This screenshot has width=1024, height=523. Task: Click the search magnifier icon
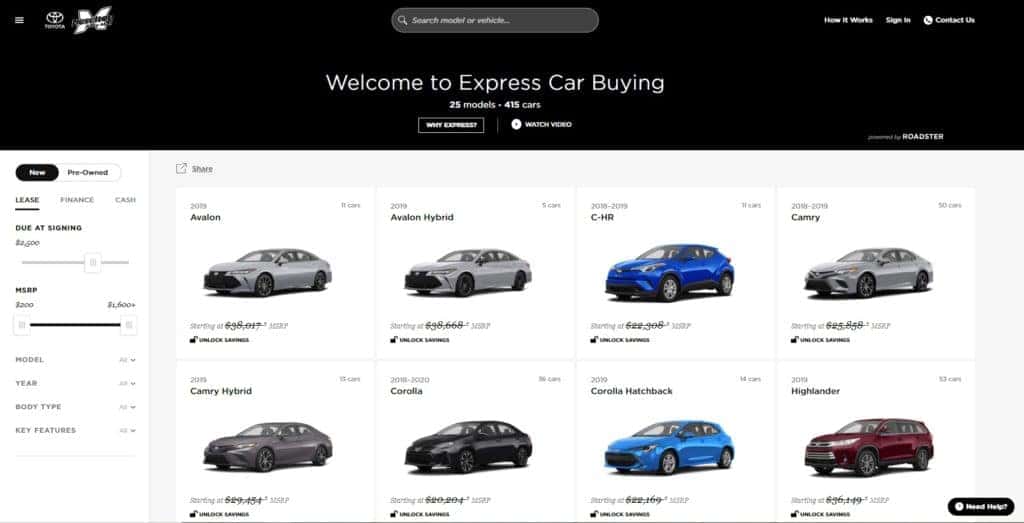[403, 20]
